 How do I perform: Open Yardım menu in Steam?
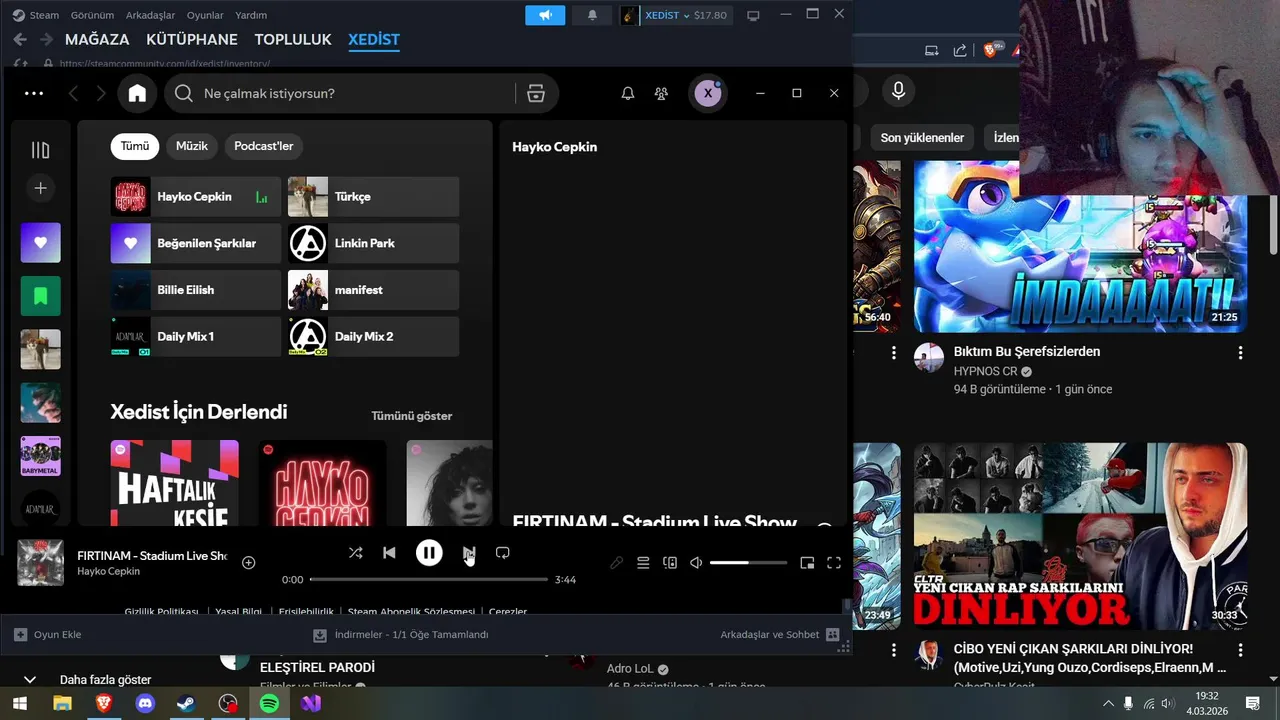point(250,15)
